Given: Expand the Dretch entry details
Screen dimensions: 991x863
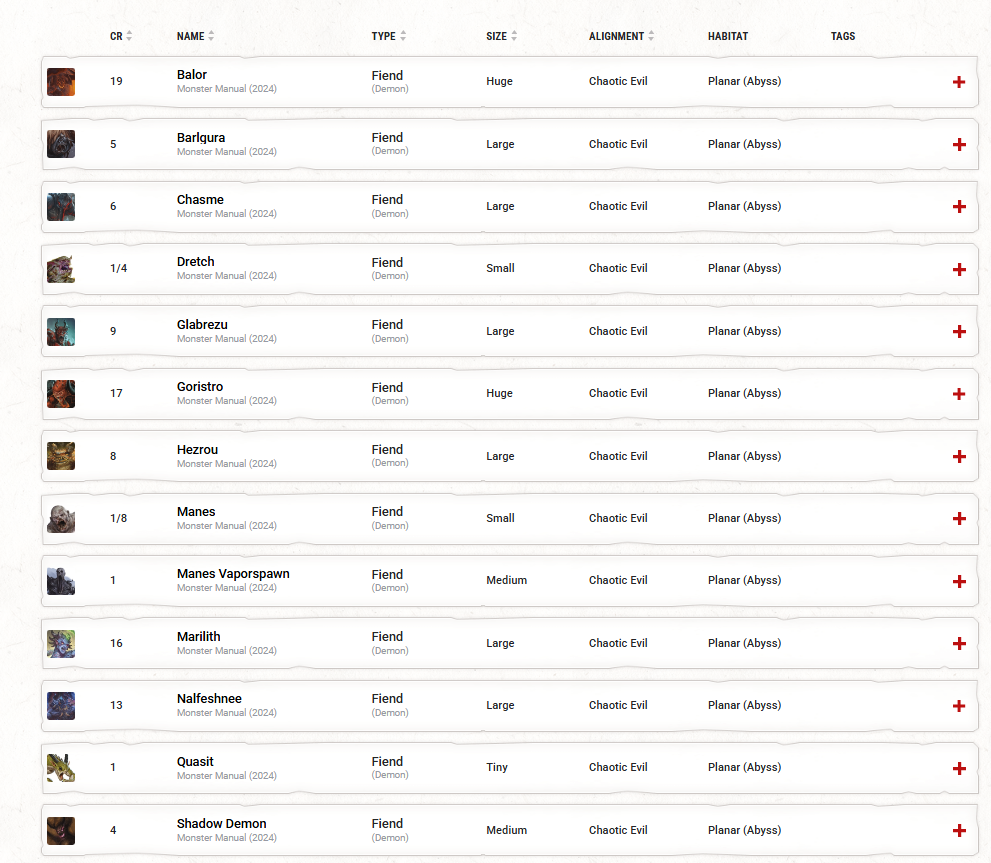Looking at the screenshot, I should 959,269.
